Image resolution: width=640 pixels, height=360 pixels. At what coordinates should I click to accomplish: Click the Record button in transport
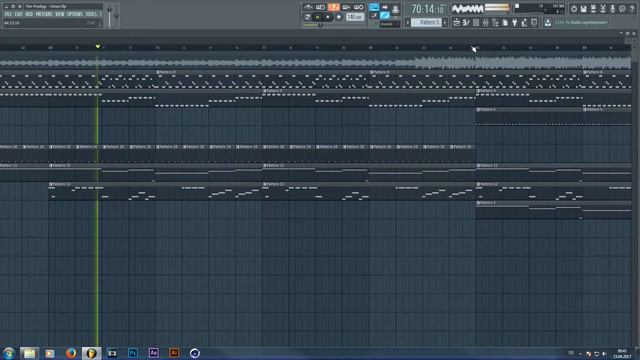[339, 17]
